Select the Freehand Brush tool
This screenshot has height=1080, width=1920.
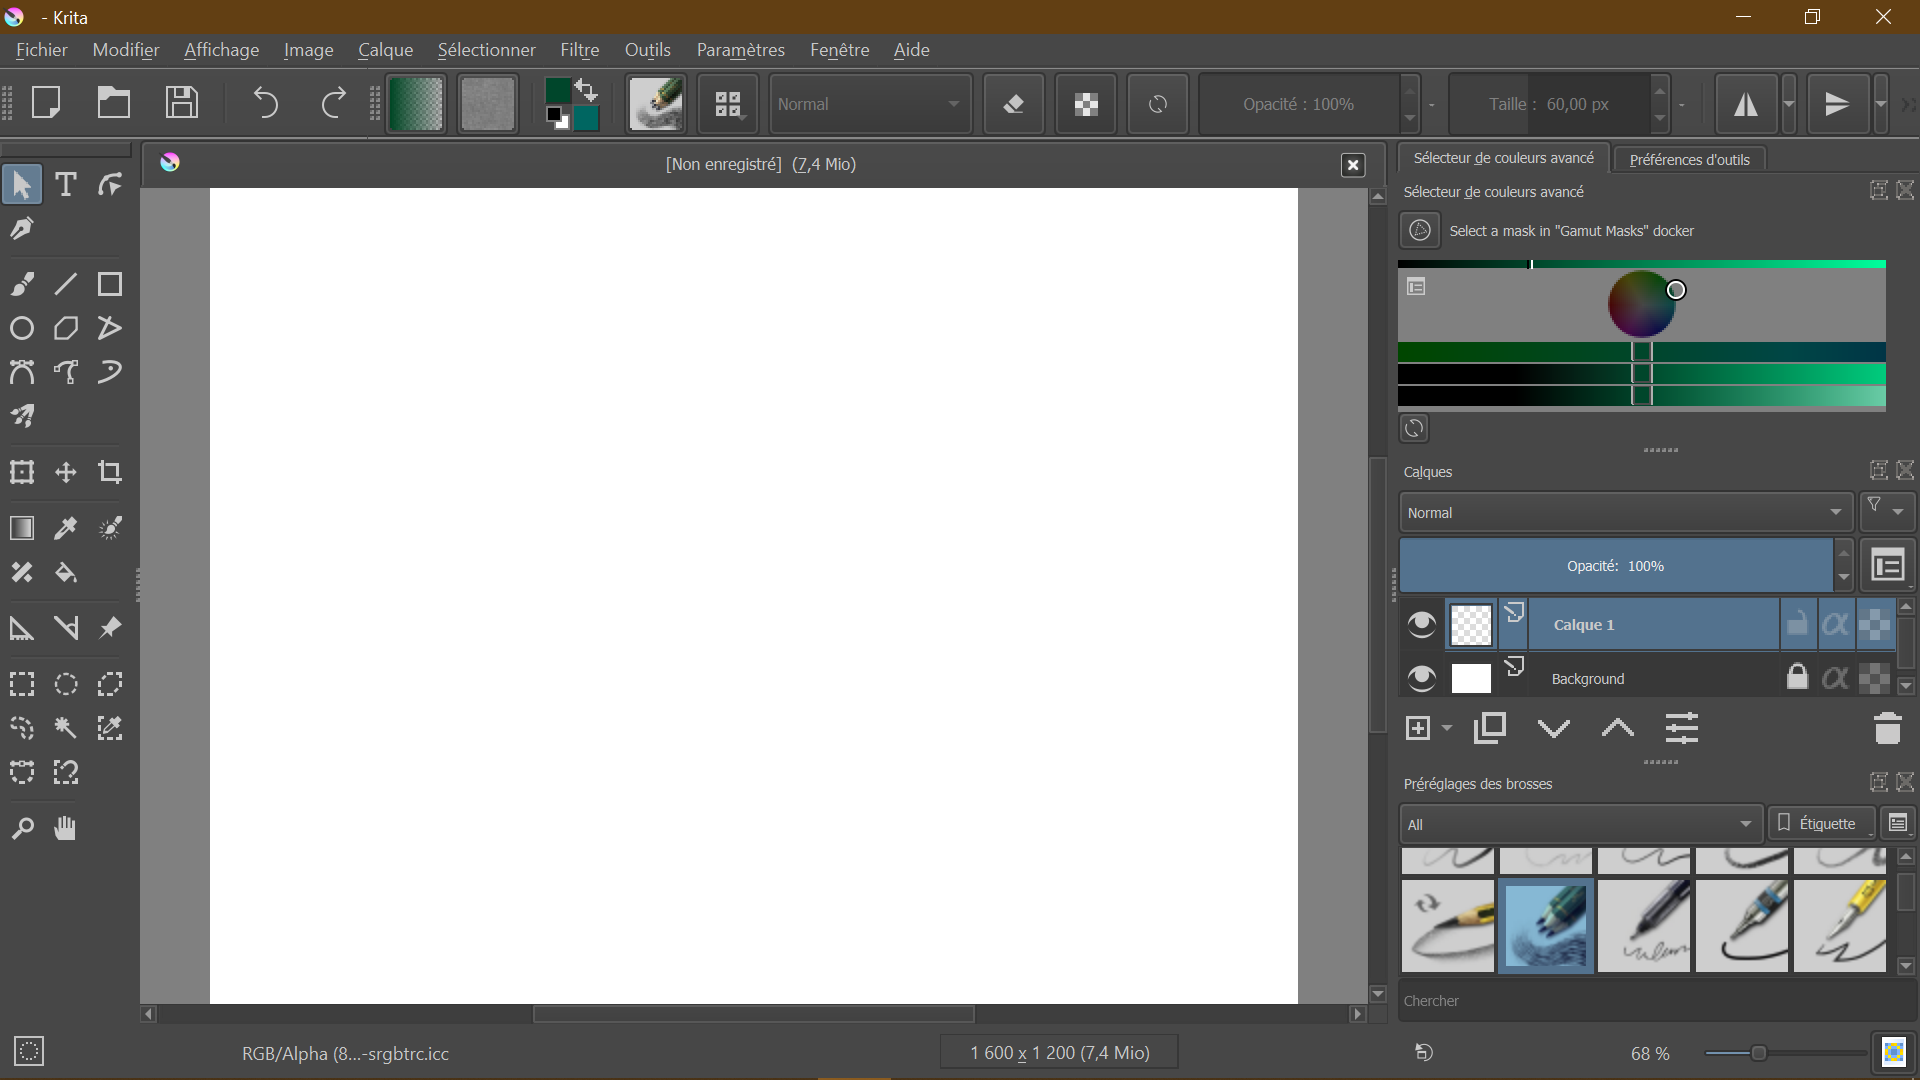point(22,283)
